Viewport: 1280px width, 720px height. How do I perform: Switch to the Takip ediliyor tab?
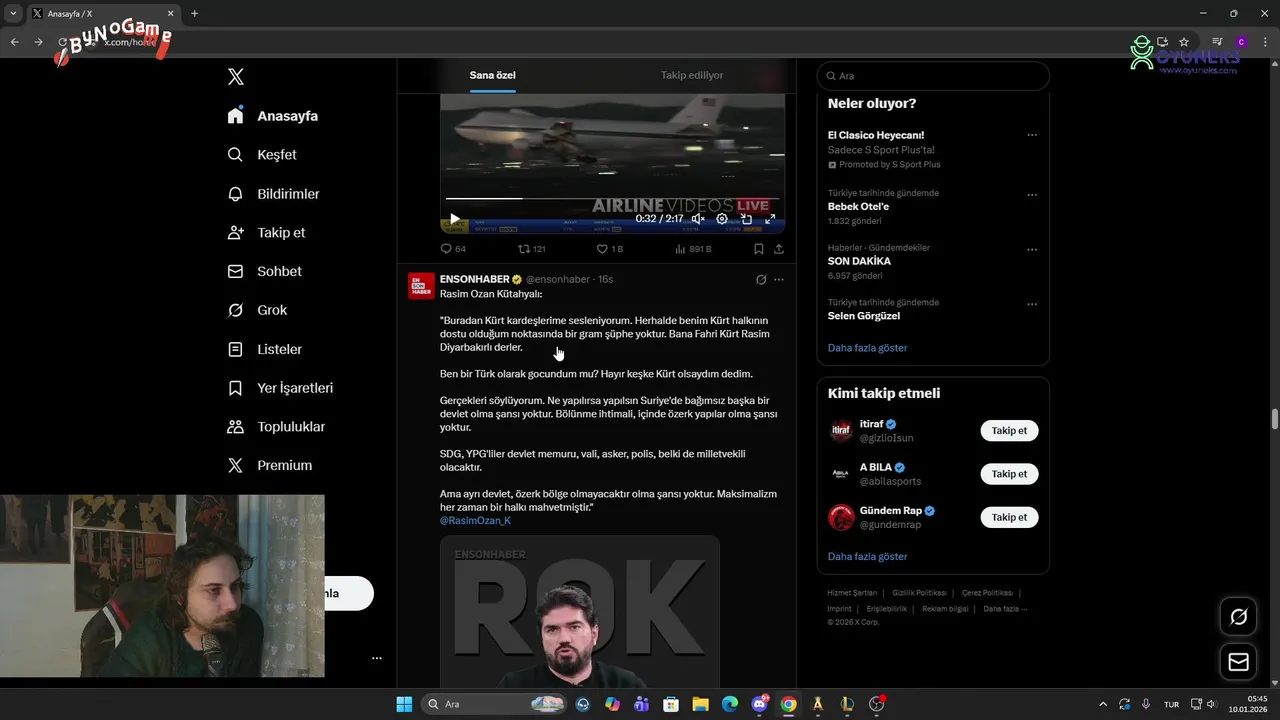(692, 75)
